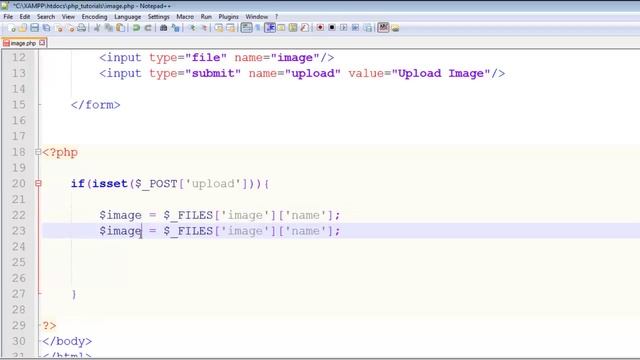Click the Paste toolbar icon
Screen dimensions: 640x360
click(x=120, y=28)
